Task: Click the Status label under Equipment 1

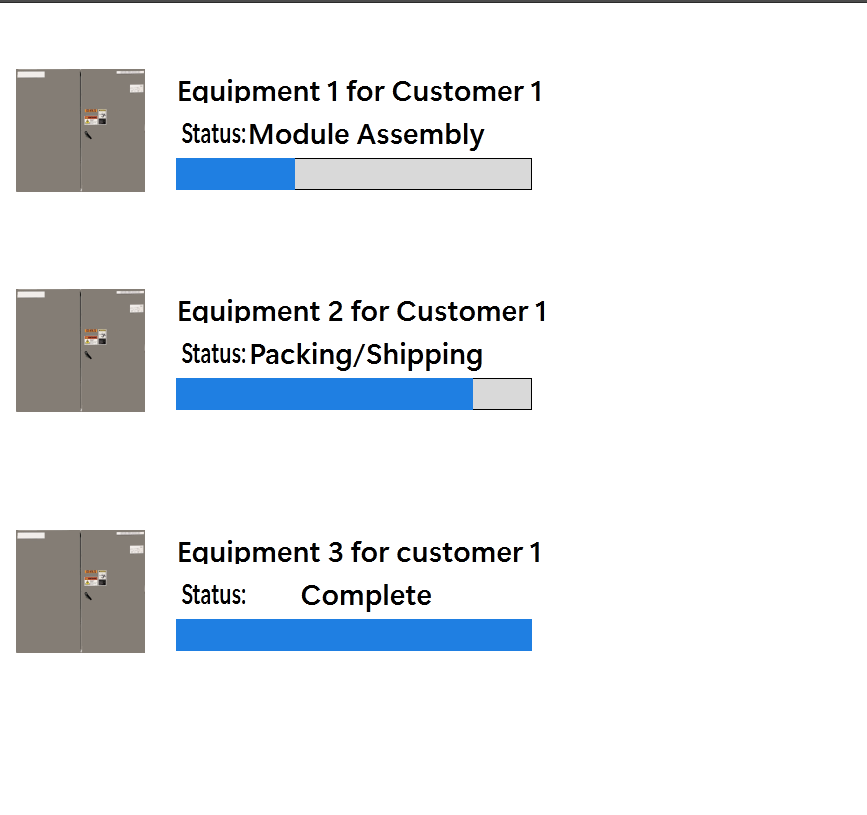Action: [x=213, y=134]
